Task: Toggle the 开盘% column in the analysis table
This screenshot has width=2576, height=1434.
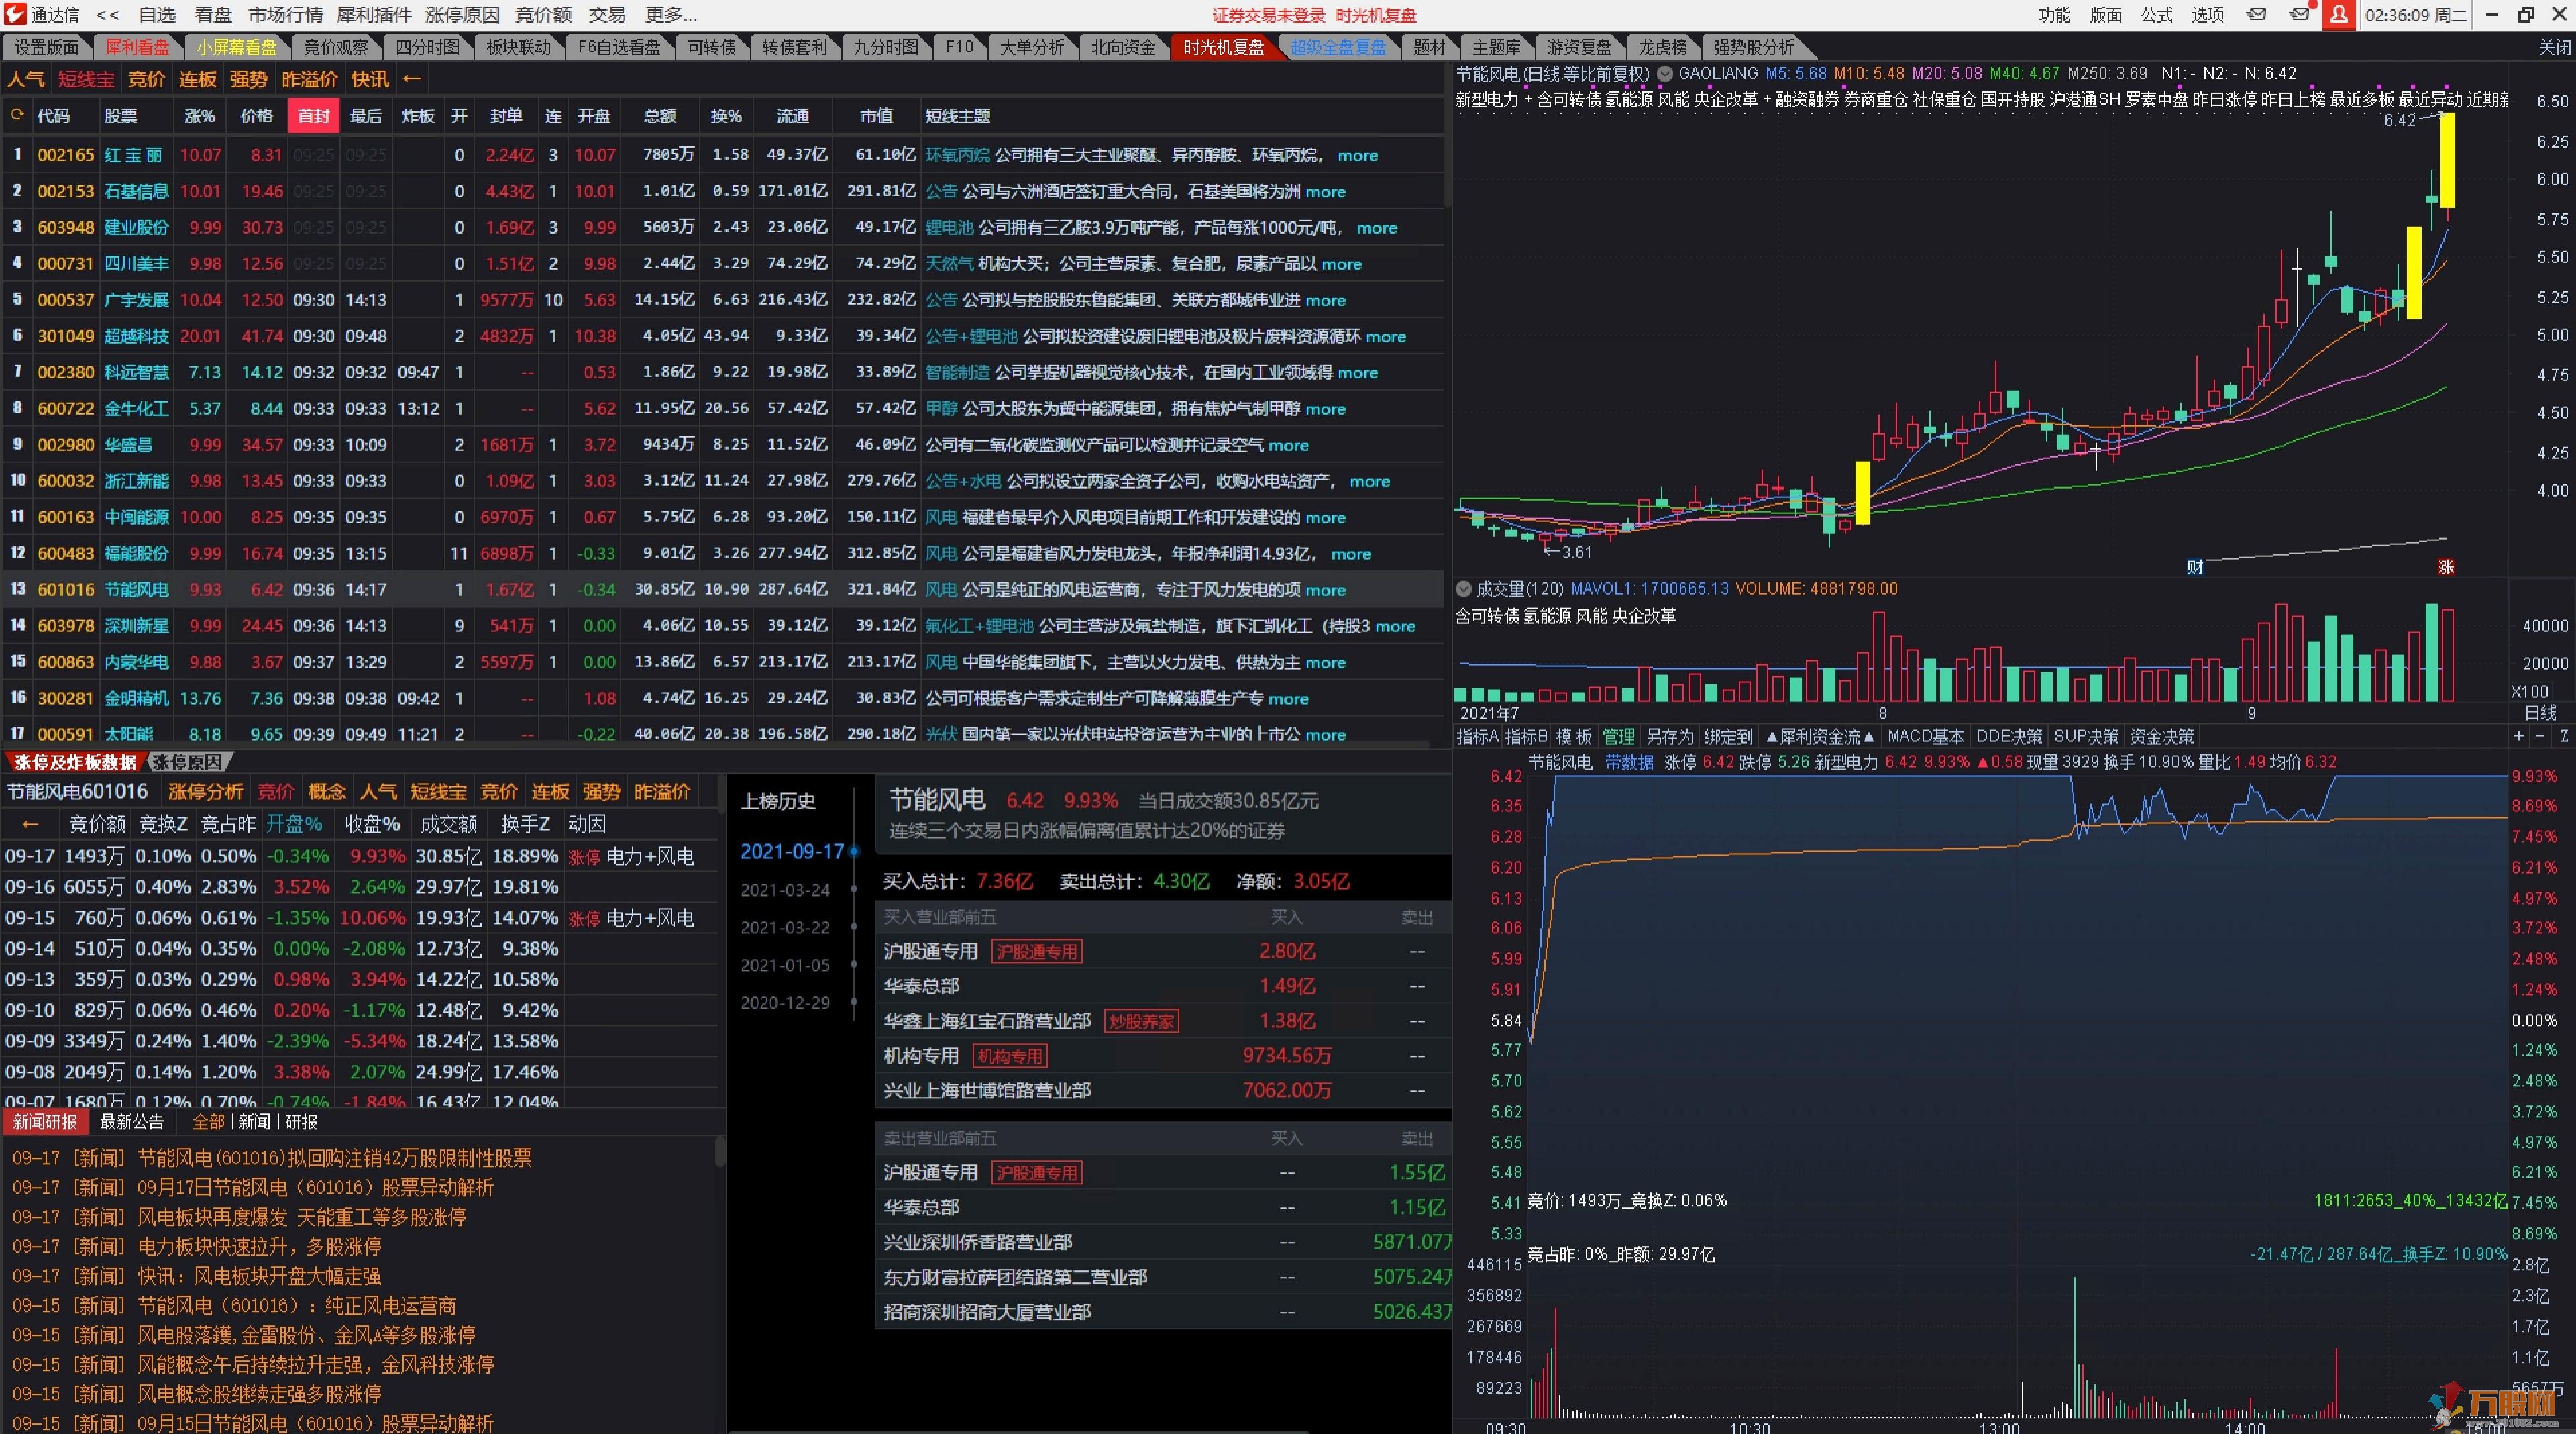Action: (x=294, y=824)
